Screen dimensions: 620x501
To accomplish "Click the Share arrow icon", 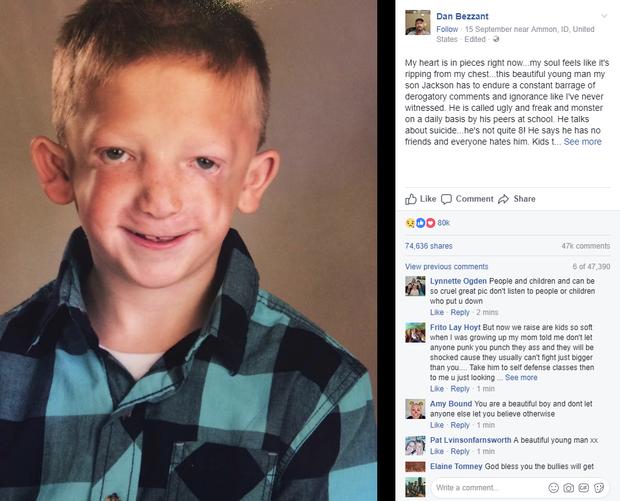I will (x=503, y=199).
